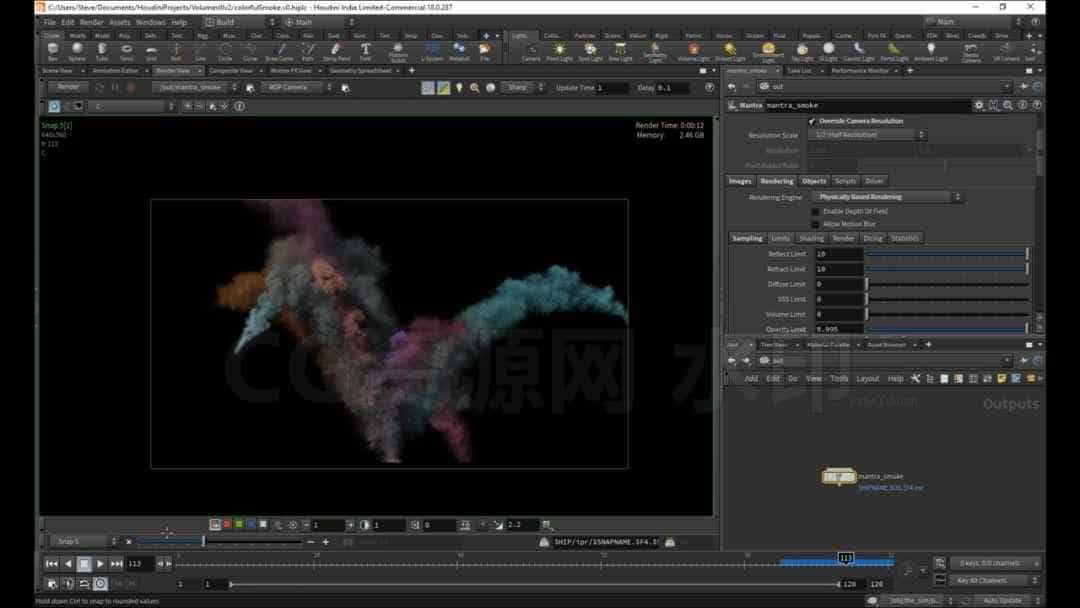1080x608 pixels.
Task: Click the snapshot blend slider
Action: click(220, 542)
